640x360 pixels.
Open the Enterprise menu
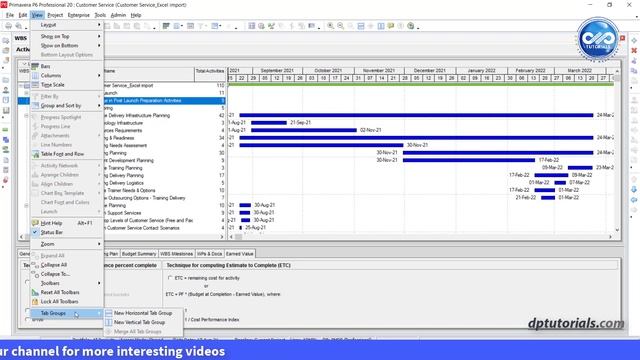click(79, 15)
